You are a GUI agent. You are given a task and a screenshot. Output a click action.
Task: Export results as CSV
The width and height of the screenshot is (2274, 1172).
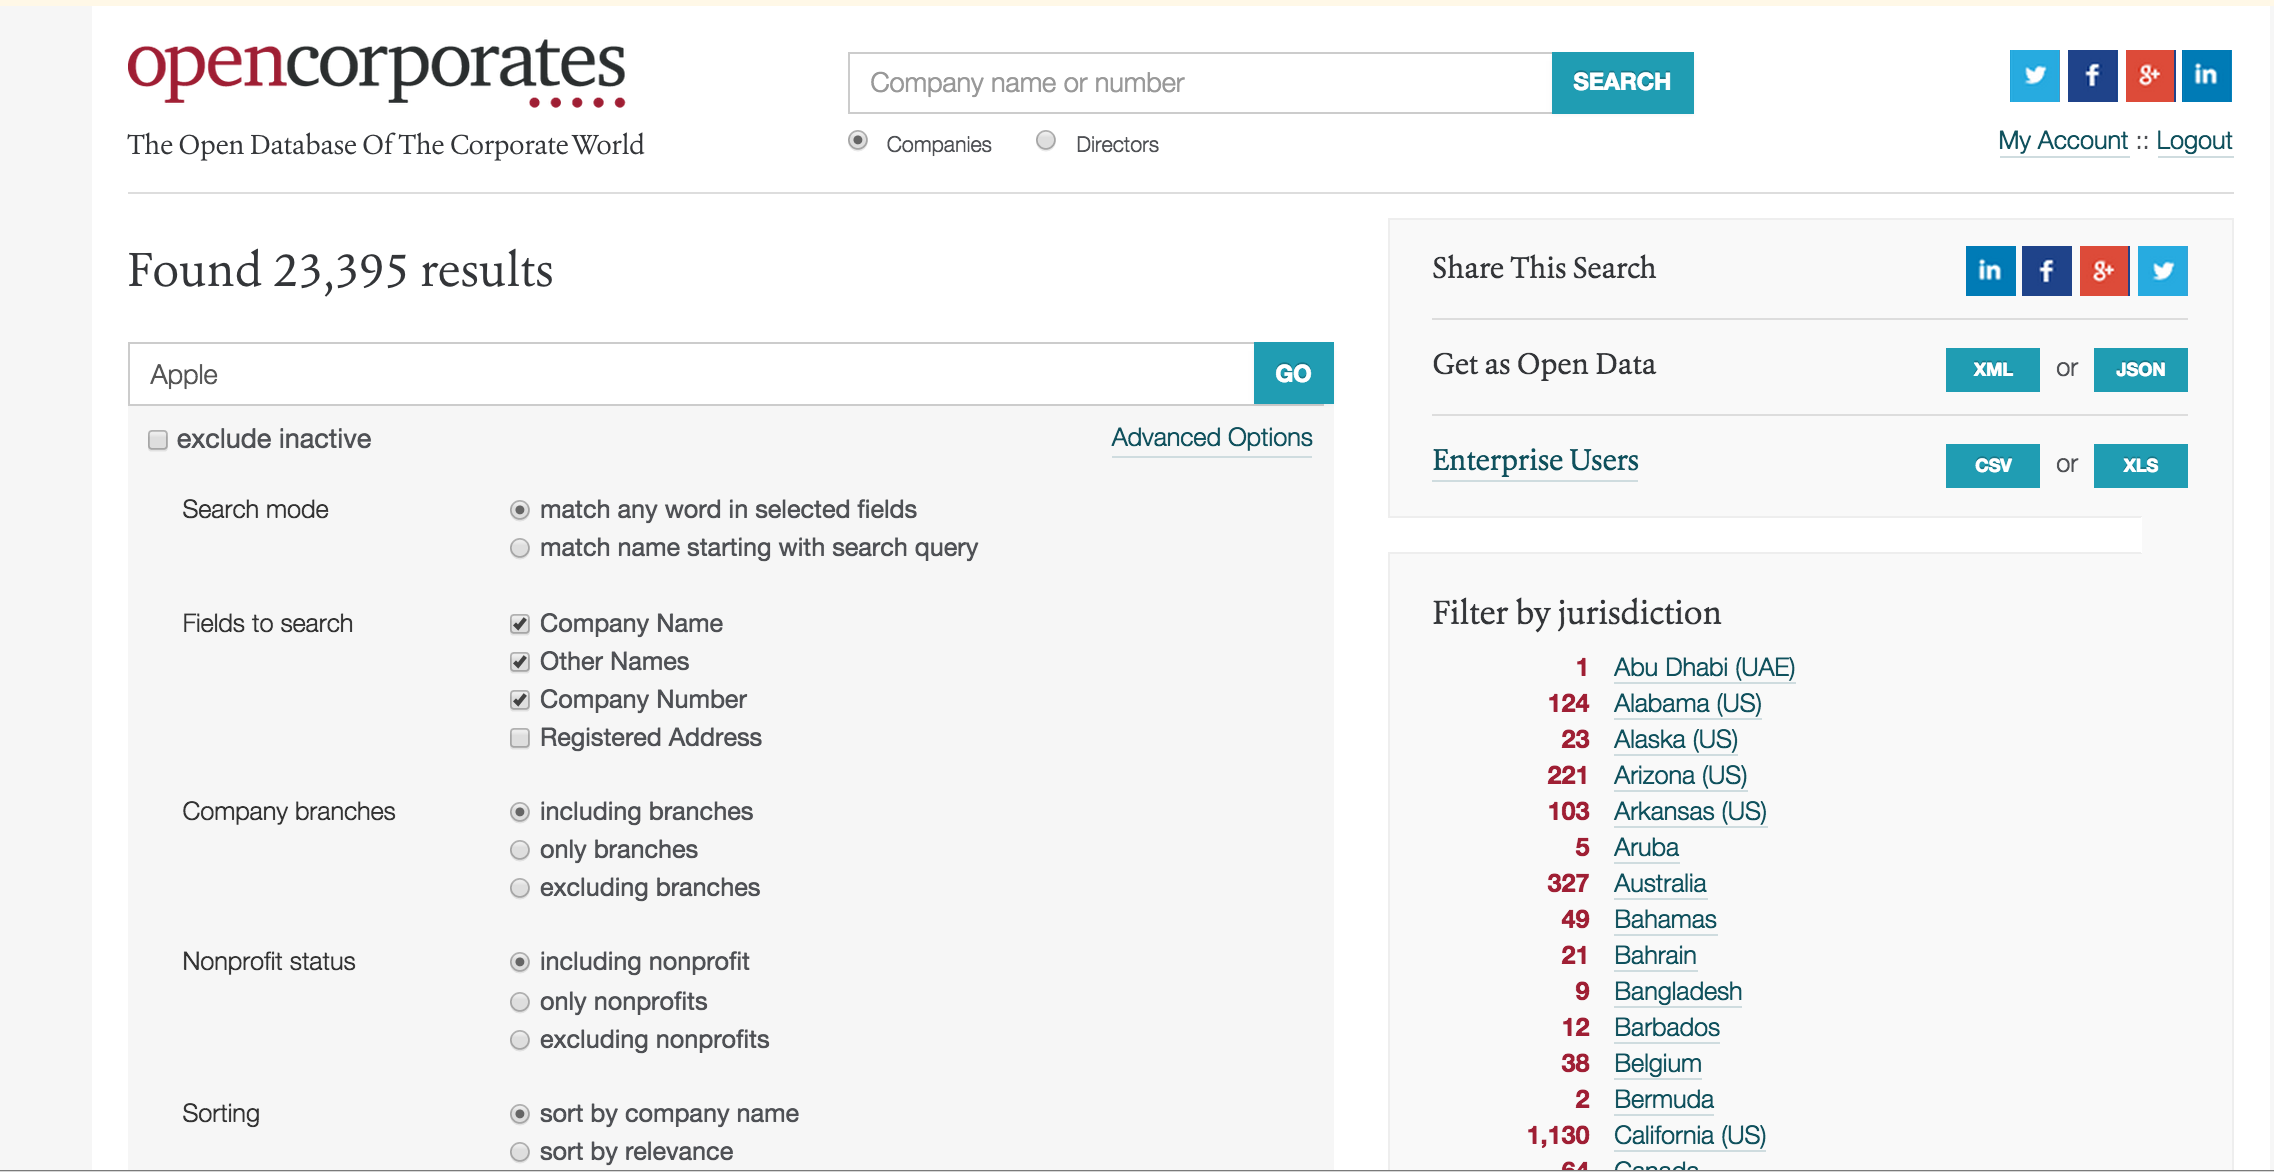[x=1992, y=466]
